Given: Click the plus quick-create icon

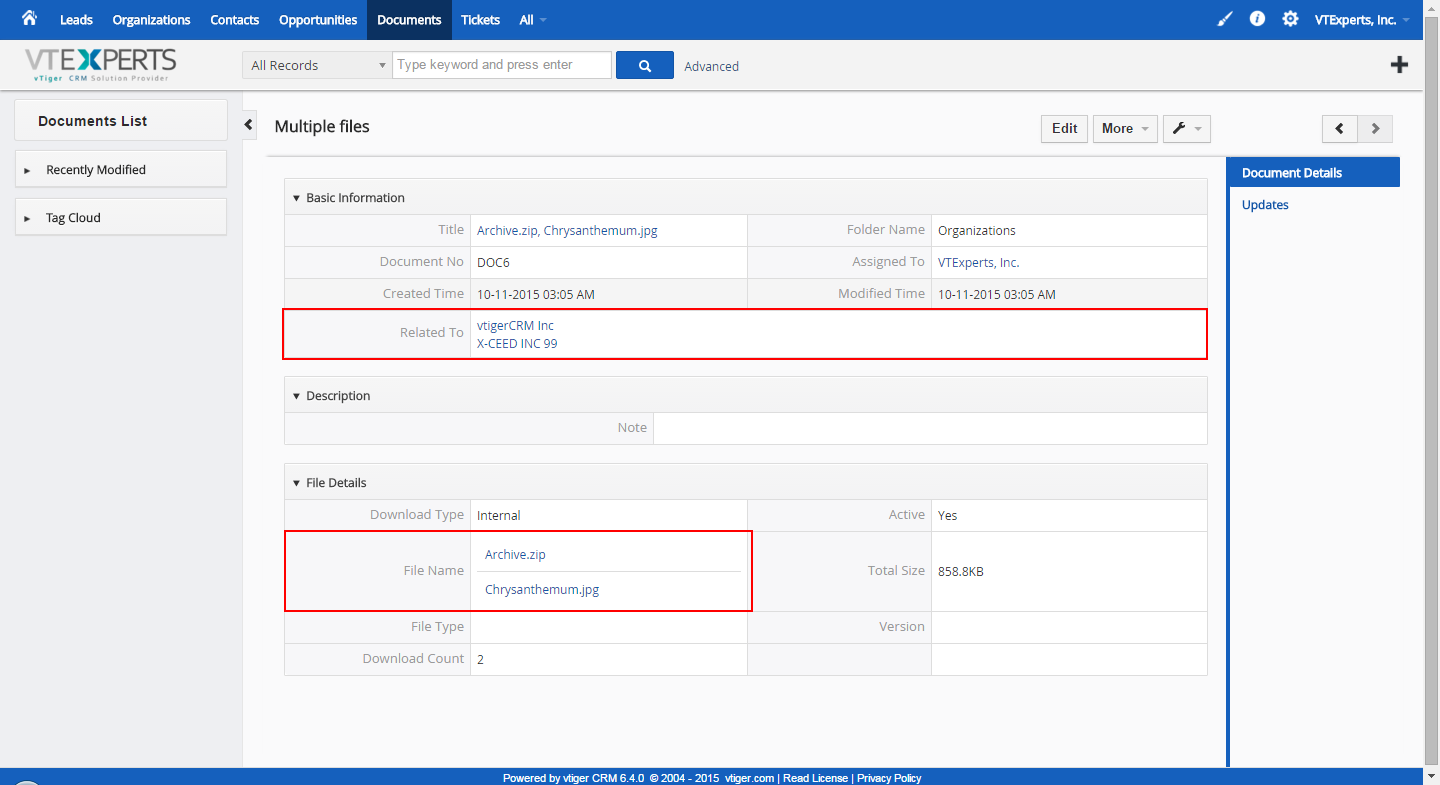Looking at the screenshot, I should click(x=1400, y=65).
